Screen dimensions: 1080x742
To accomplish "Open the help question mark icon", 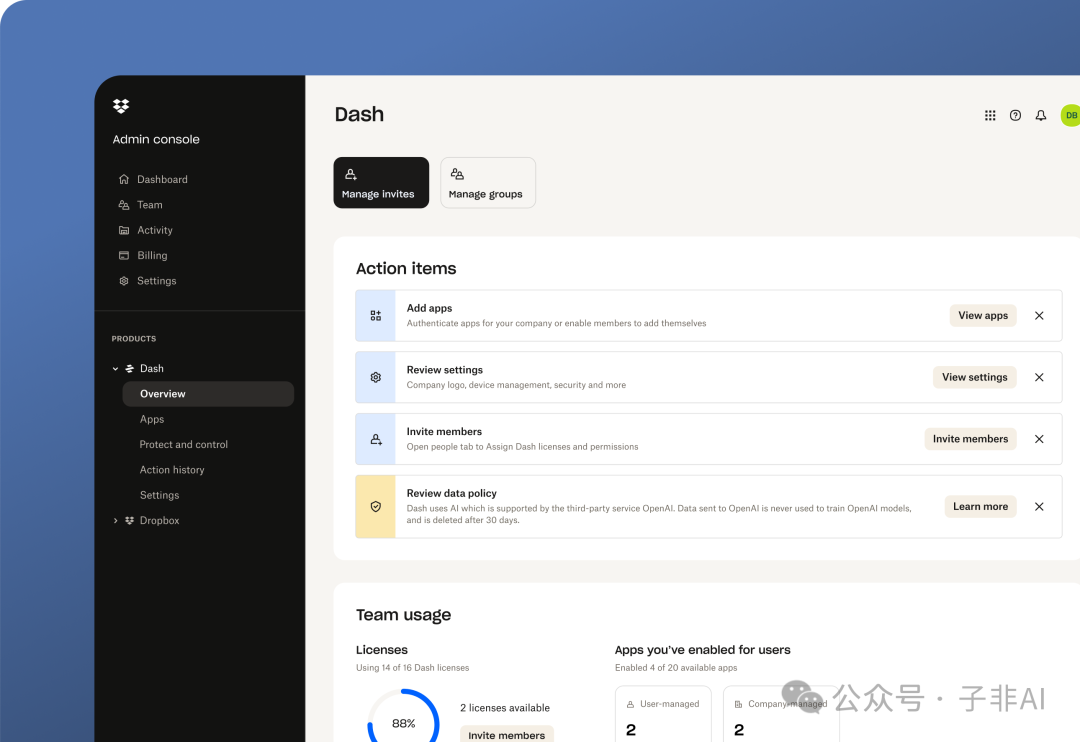I will click(x=1015, y=116).
